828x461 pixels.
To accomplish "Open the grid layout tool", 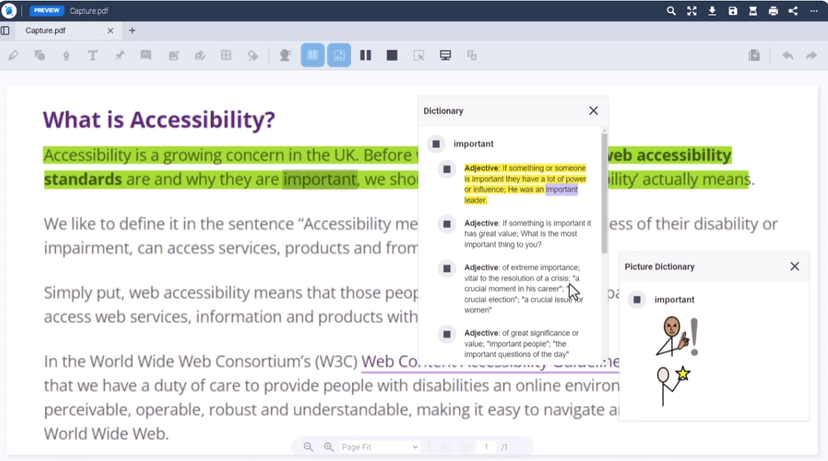I will pos(226,55).
